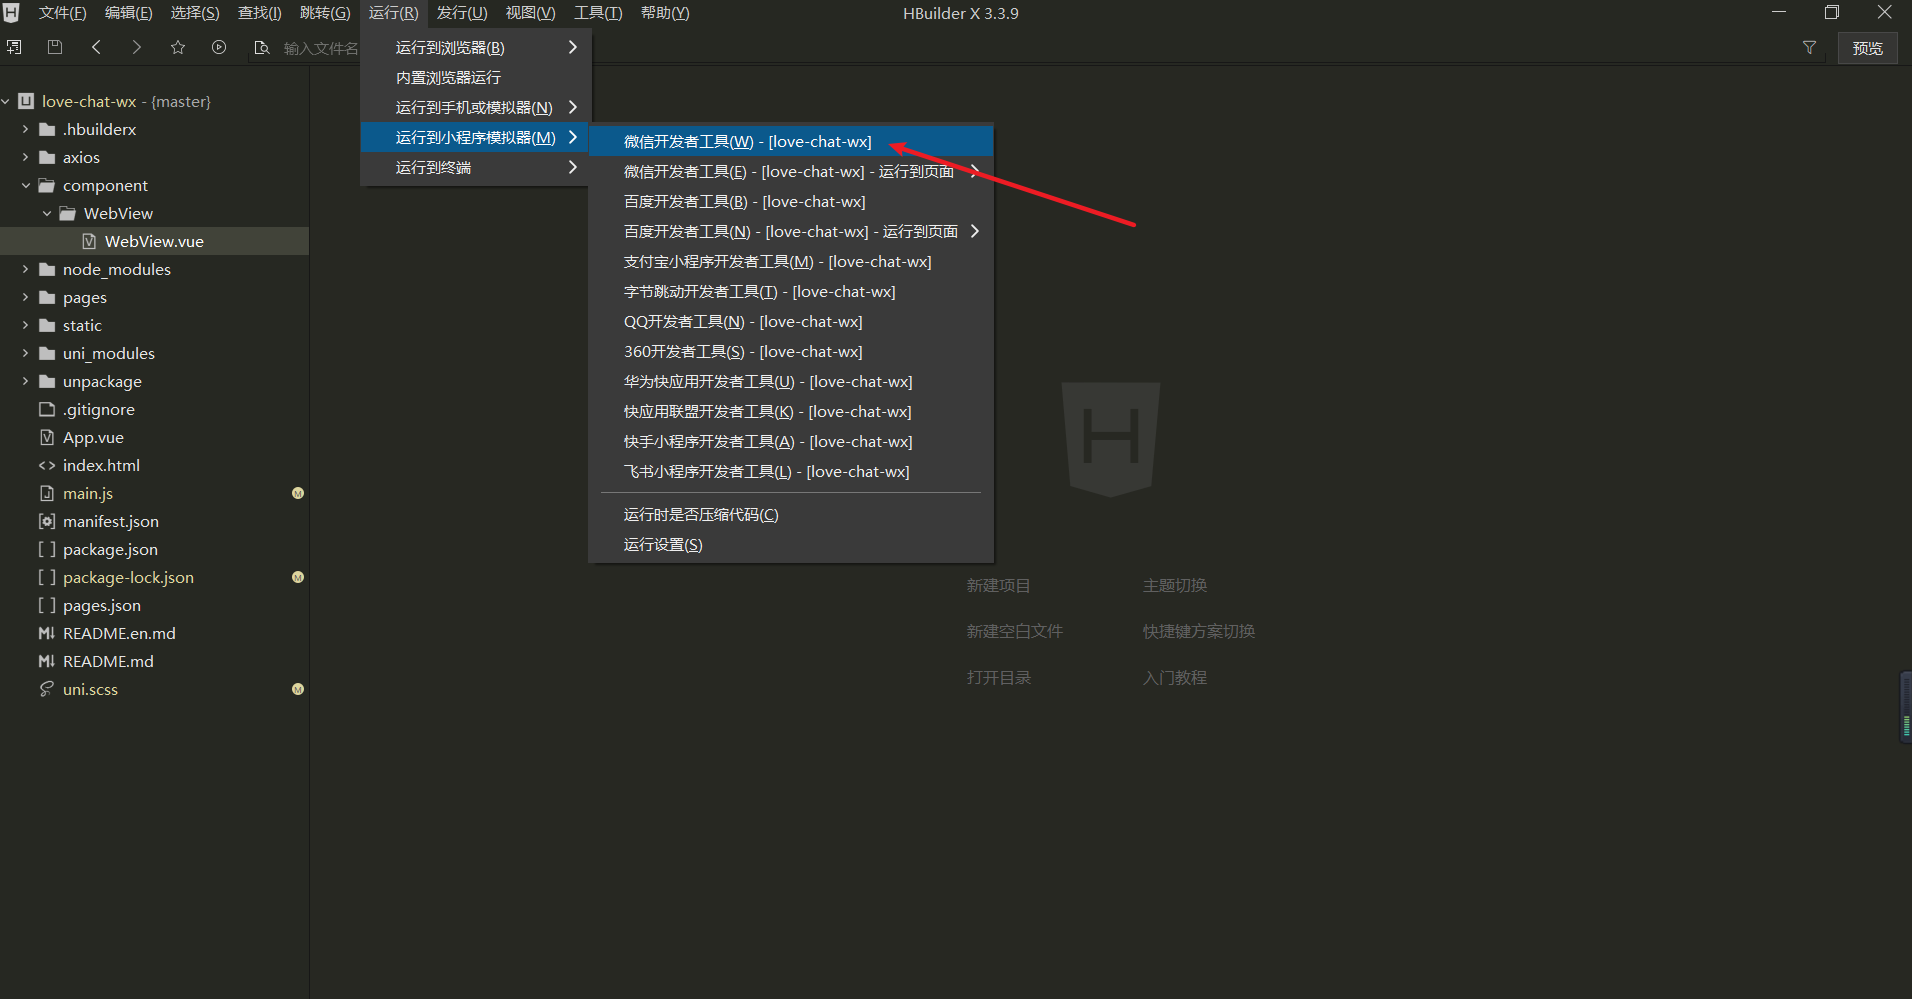Image resolution: width=1912 pixels, height=999 pixels.
Task: Open the 帮助(Y) menu
Action: coord(665,13)
